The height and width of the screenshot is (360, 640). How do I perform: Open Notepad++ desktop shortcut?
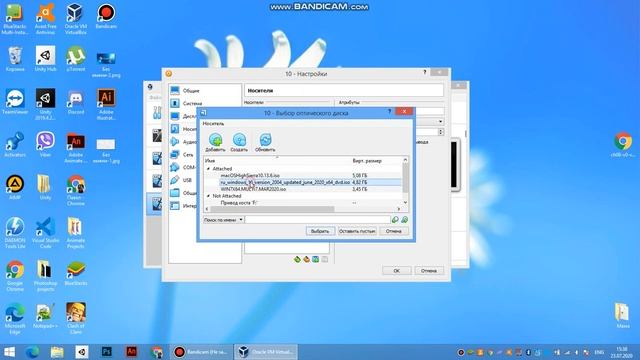point(45,316)
